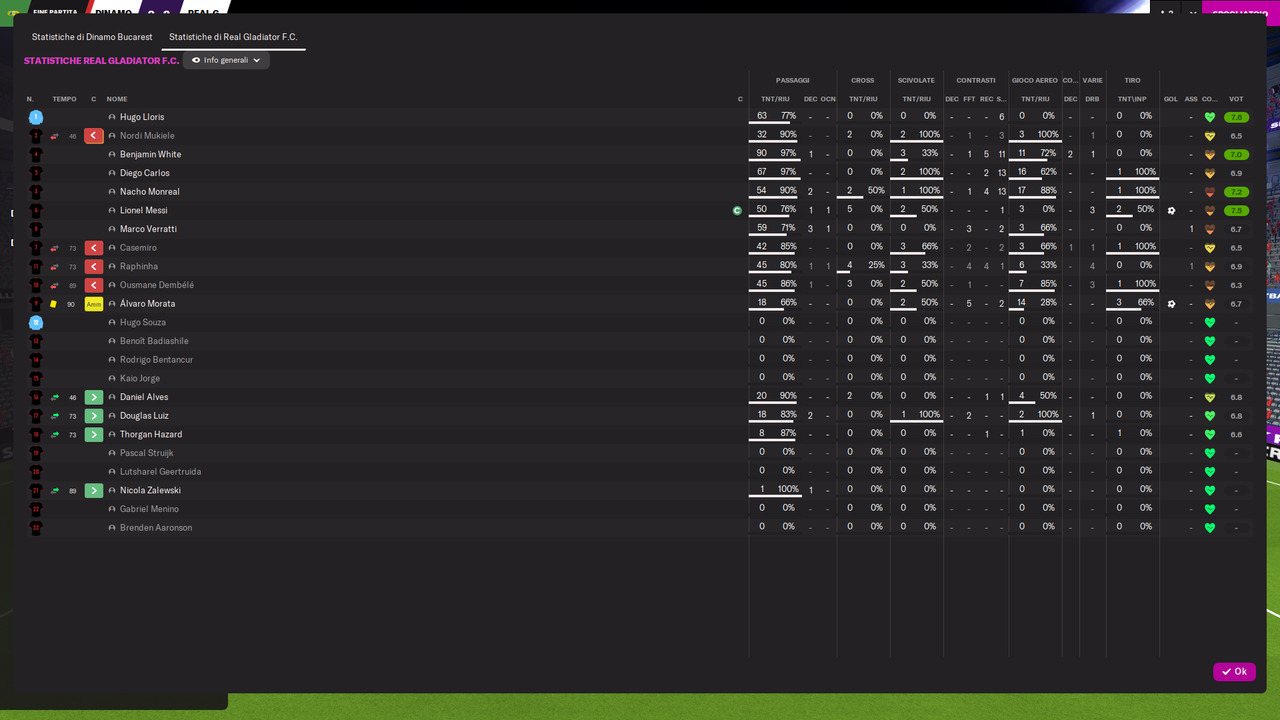Open Lutsharel Geertruida's player profile

pyautogui.click(x=161, y=472)
